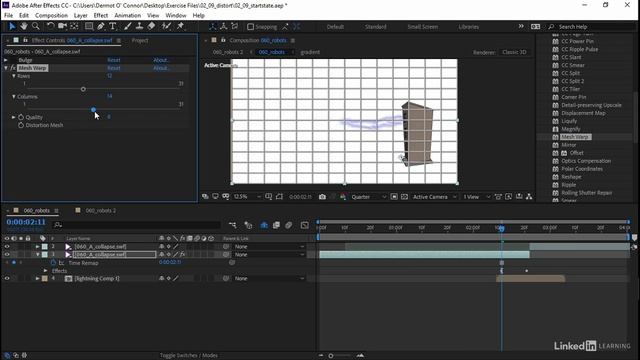Open the Libraries workspace

pos(468,27)
